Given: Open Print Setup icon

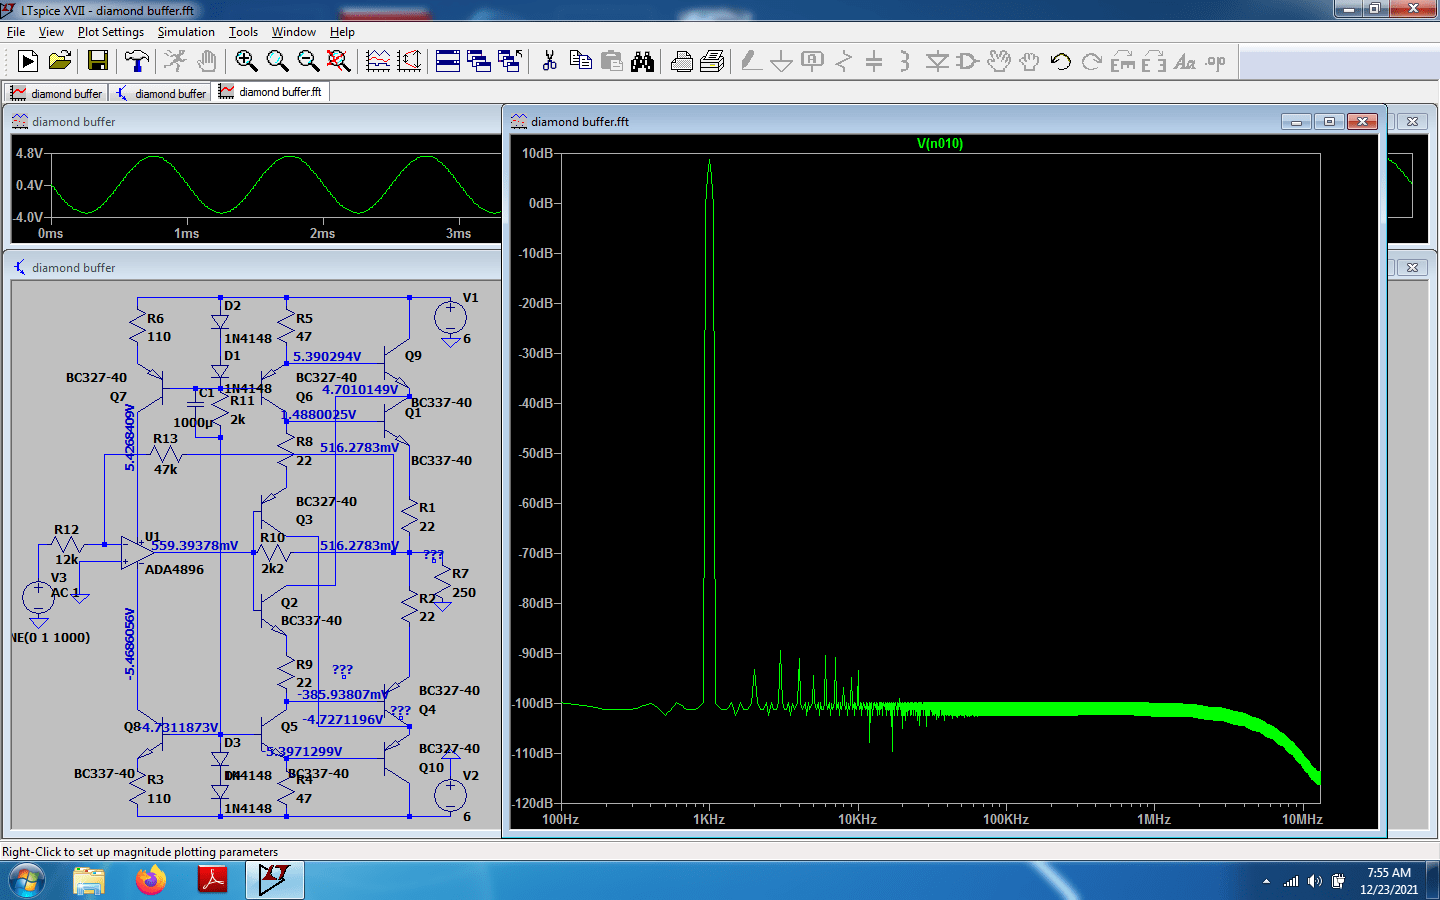Looking at the screenshot, I should 712,61.
